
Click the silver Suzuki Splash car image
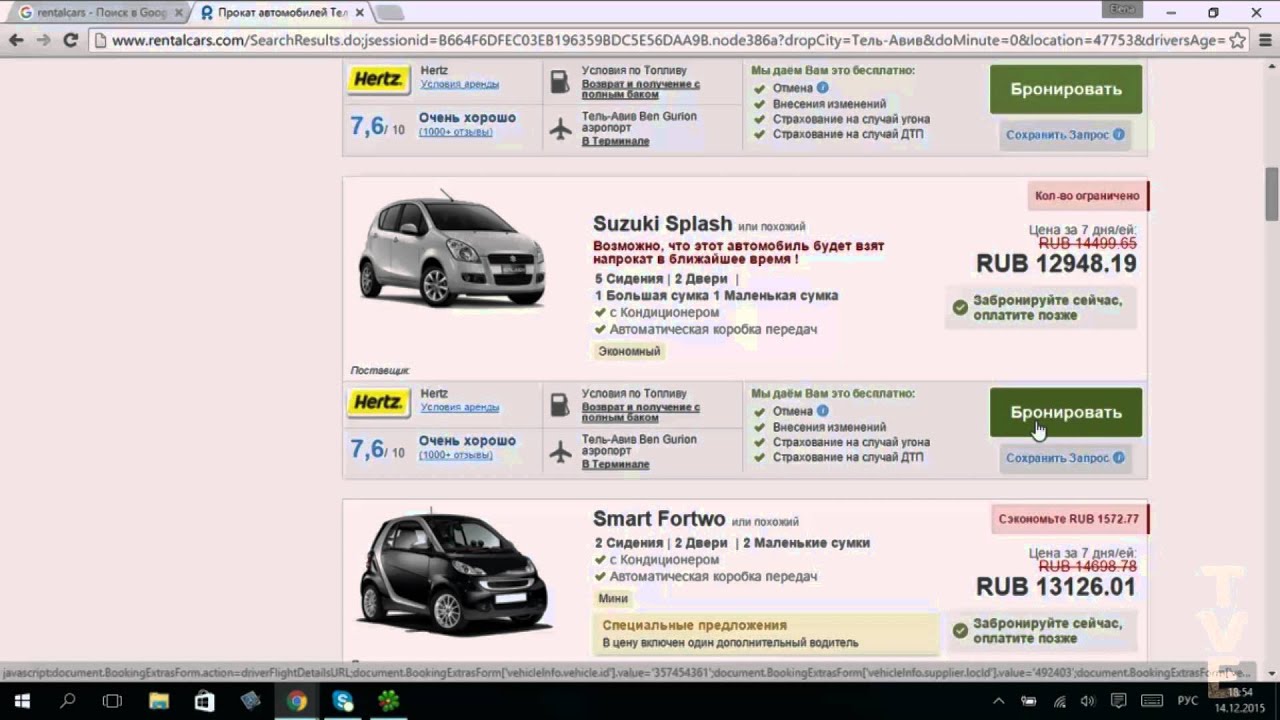[452, 251]
